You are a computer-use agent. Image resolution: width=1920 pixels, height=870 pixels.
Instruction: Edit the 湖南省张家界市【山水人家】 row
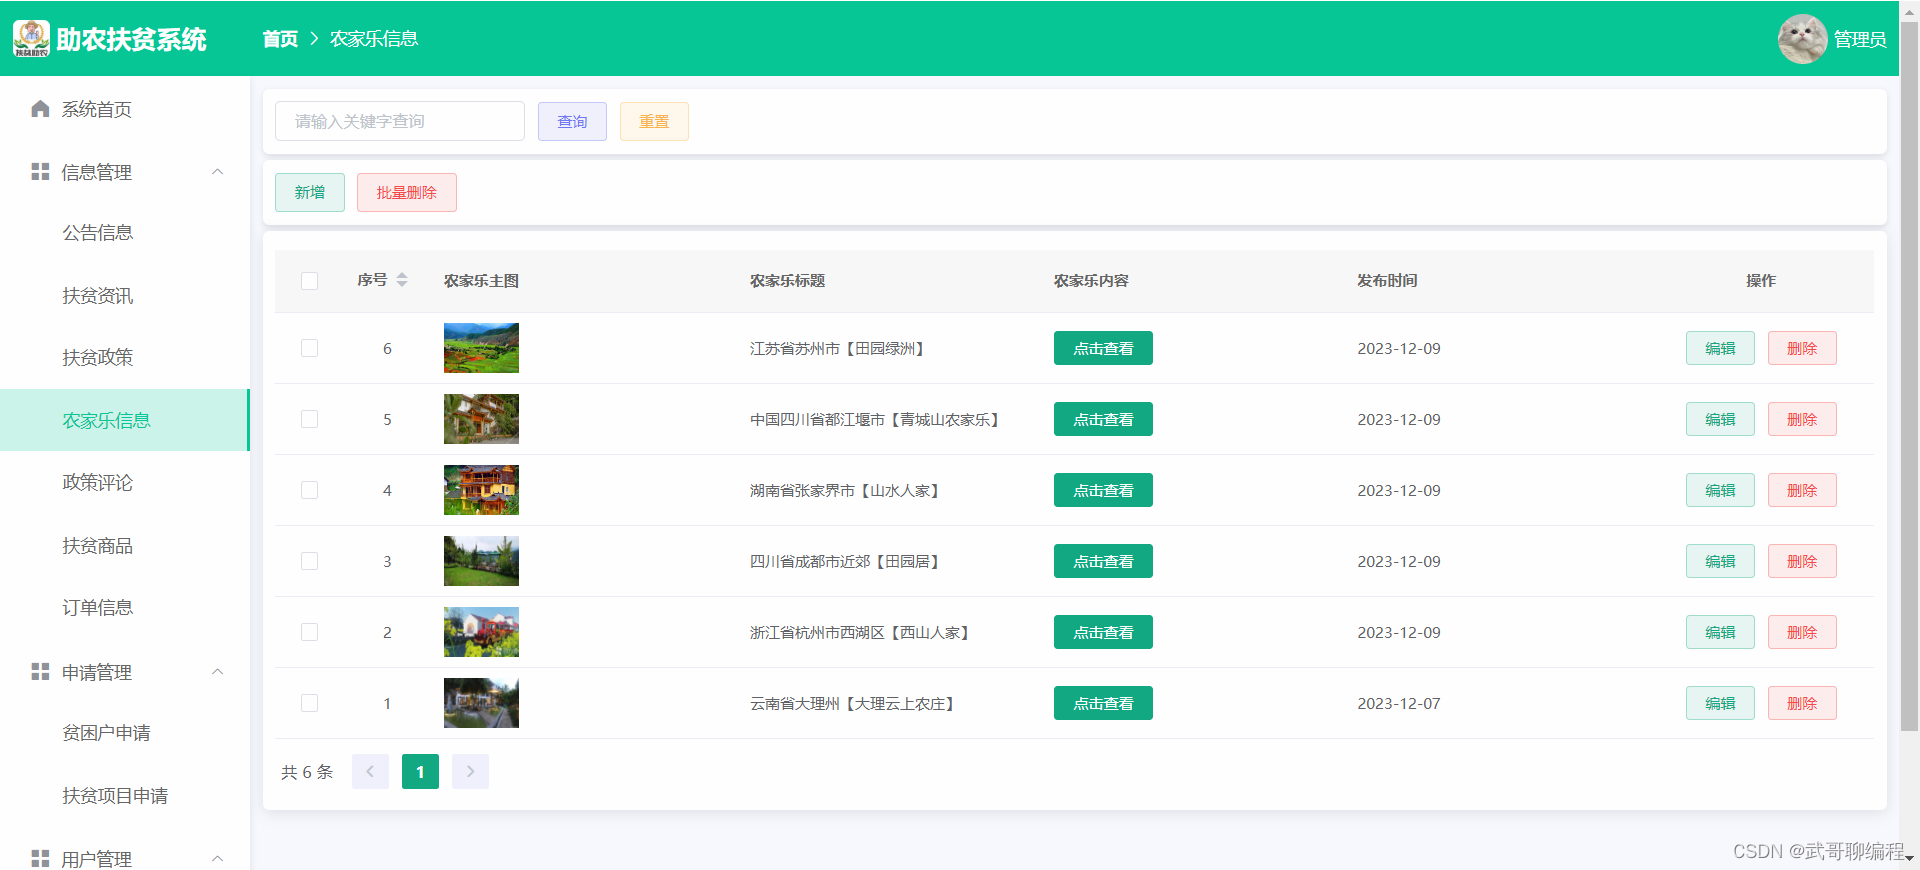click(x=1720, y=490)
